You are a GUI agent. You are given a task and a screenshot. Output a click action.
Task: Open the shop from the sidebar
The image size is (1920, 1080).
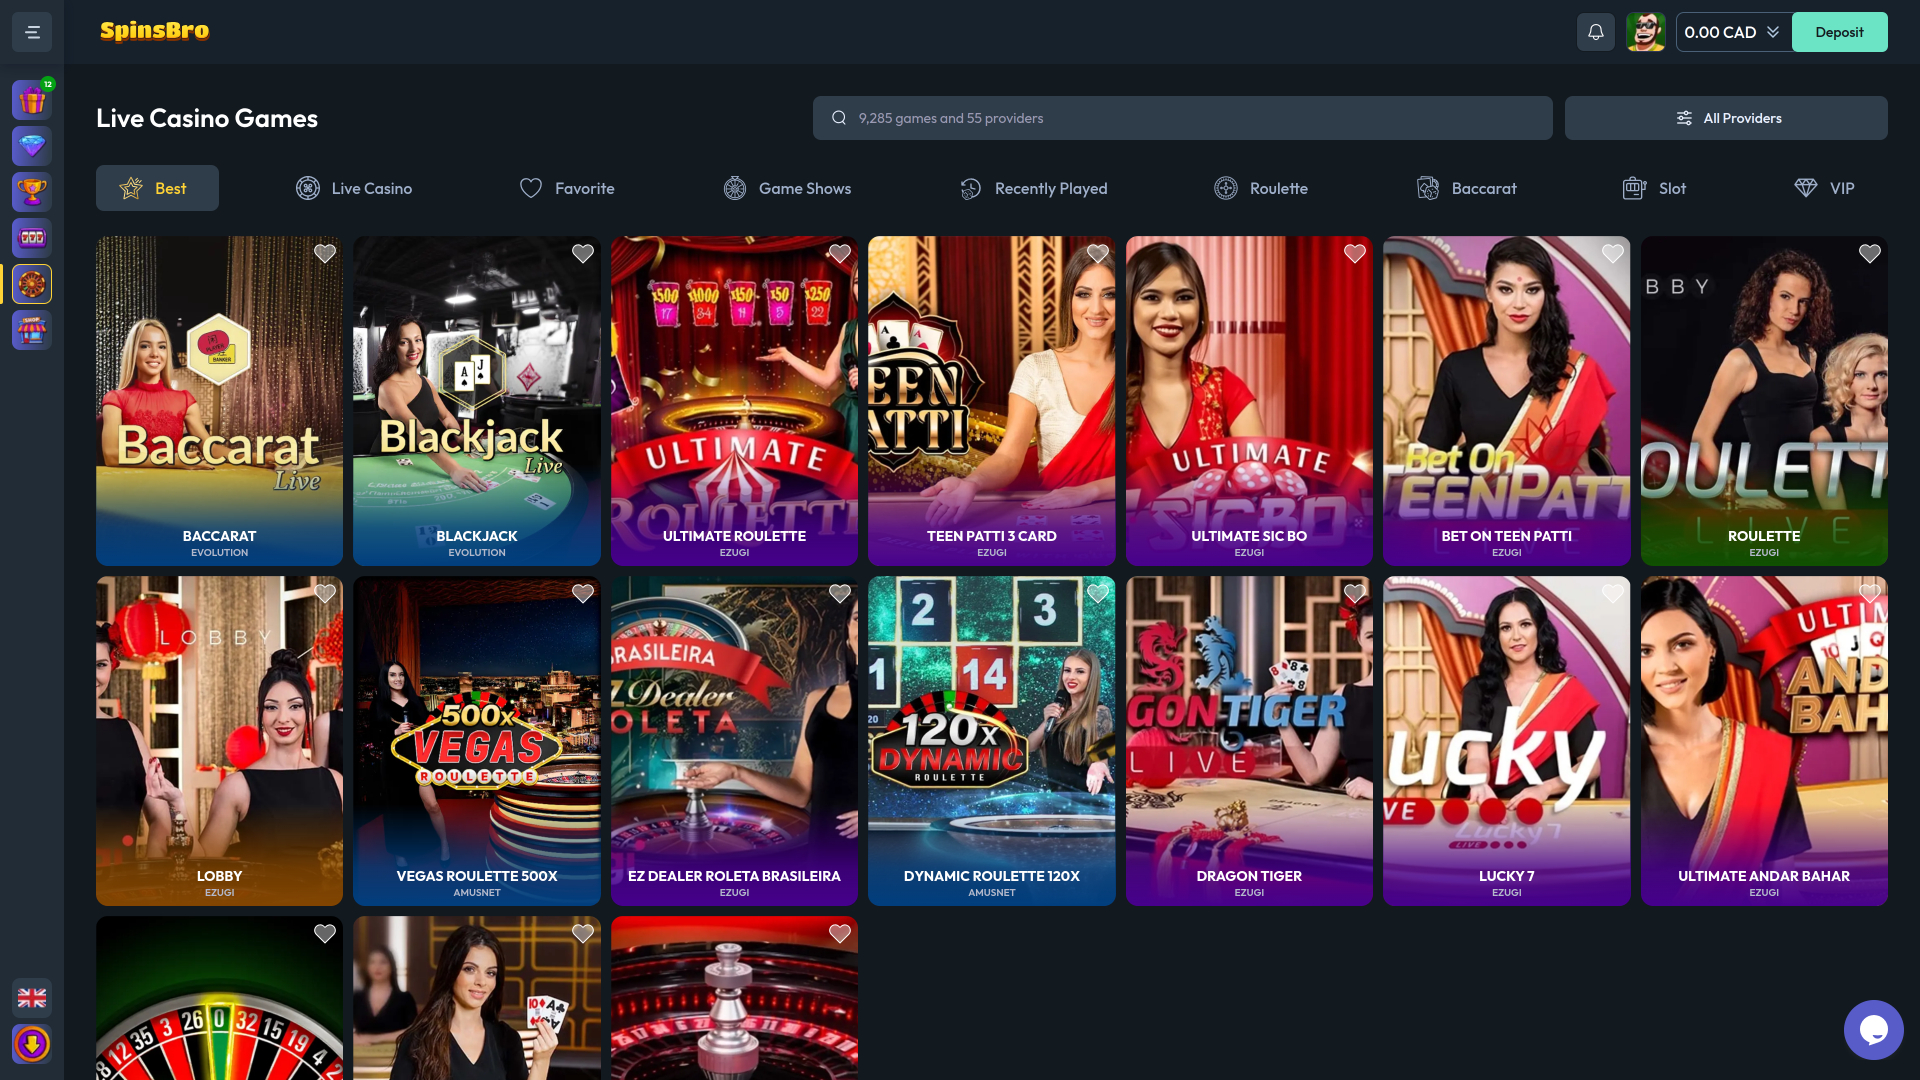tap(31, 330)
